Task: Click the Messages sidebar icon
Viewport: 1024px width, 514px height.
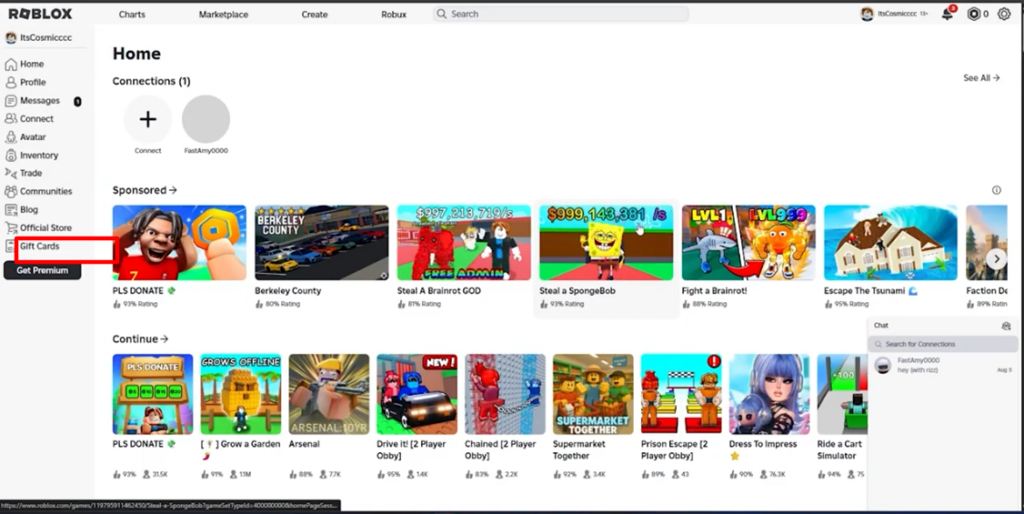Action: (x=11, y=101)
